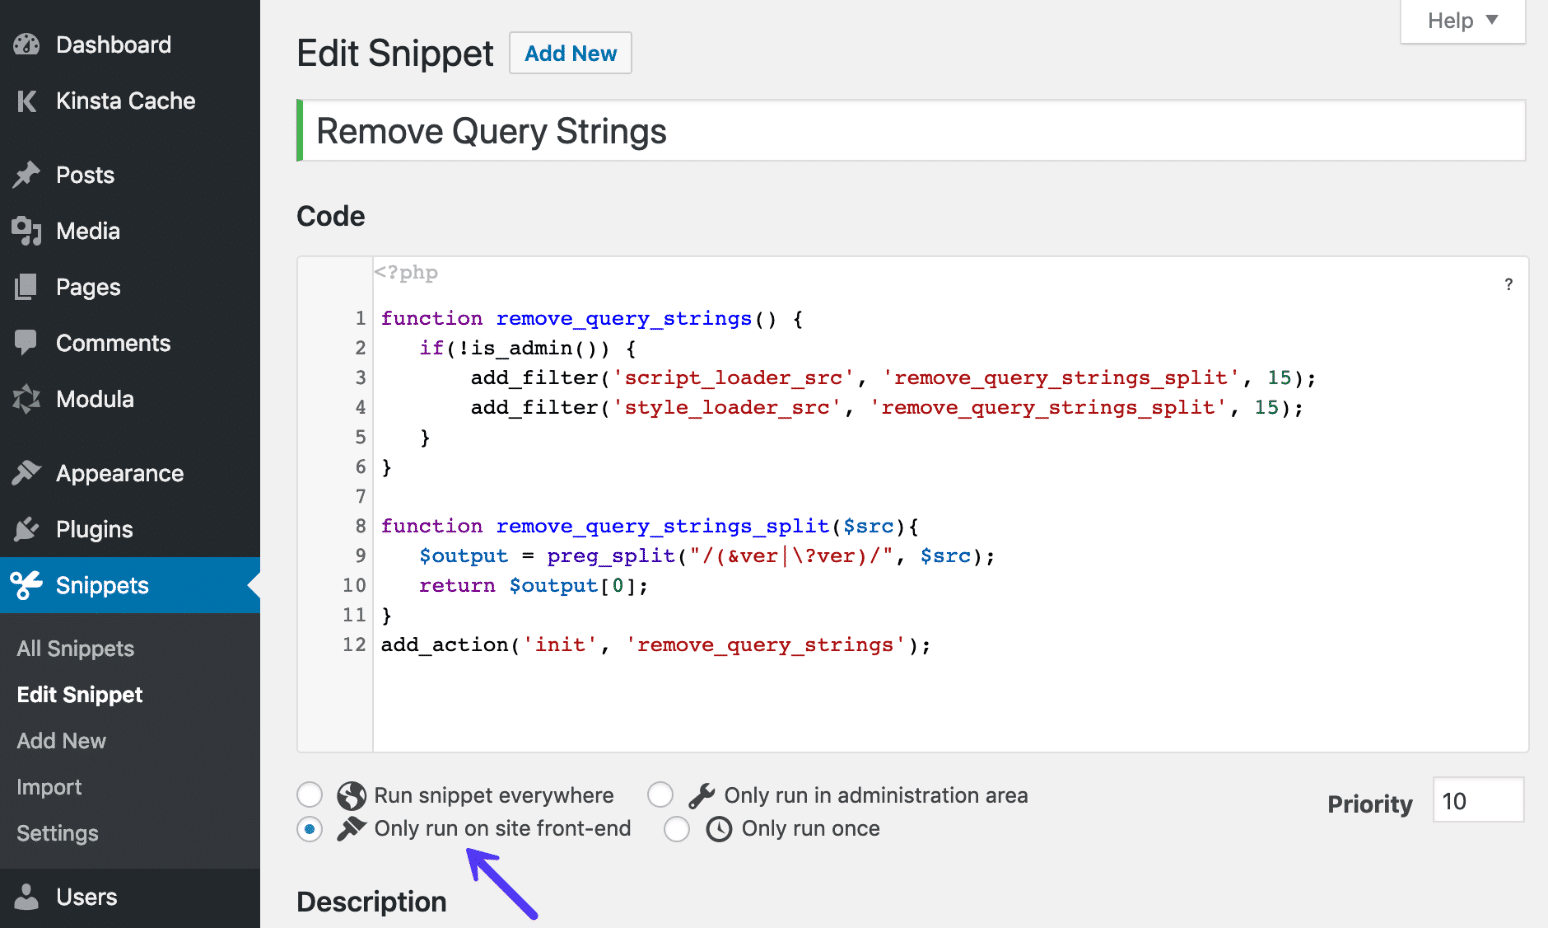Open the Dashboard icon in sidebar
This screenshot has height=928, width=1548.
(x=25, y=44)
